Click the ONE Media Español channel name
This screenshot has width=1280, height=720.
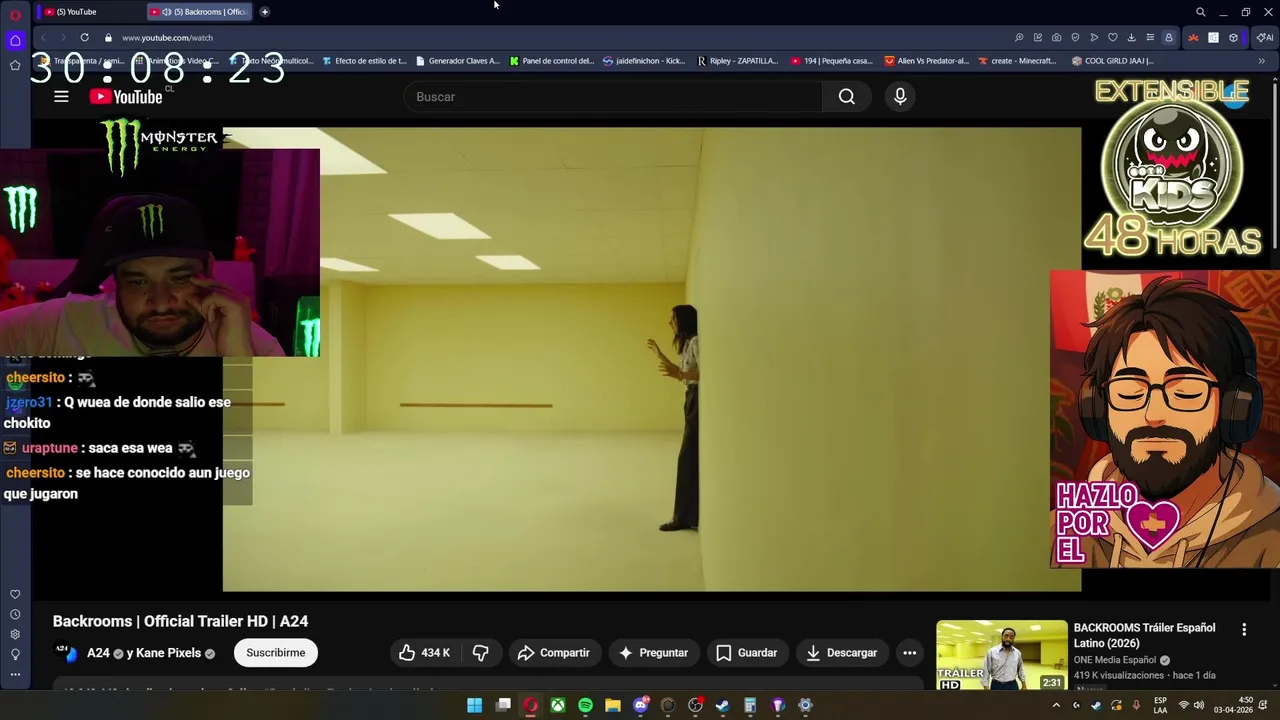pos(1114,660)
